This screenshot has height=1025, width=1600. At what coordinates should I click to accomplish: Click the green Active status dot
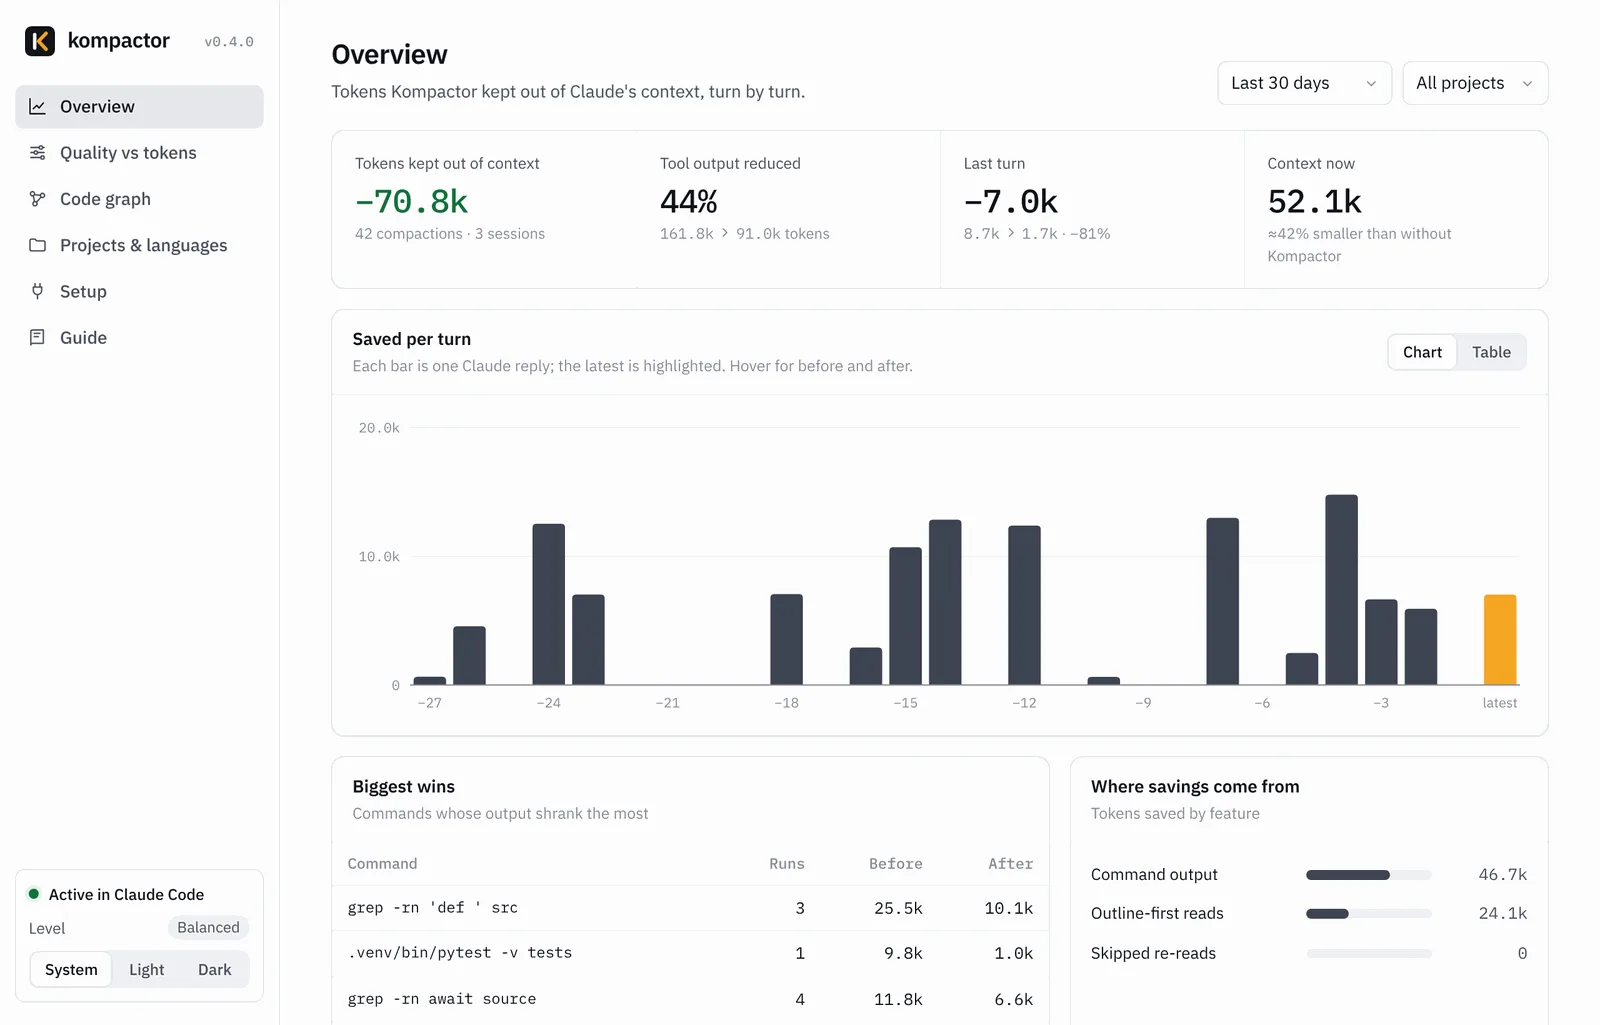(34, 894)
